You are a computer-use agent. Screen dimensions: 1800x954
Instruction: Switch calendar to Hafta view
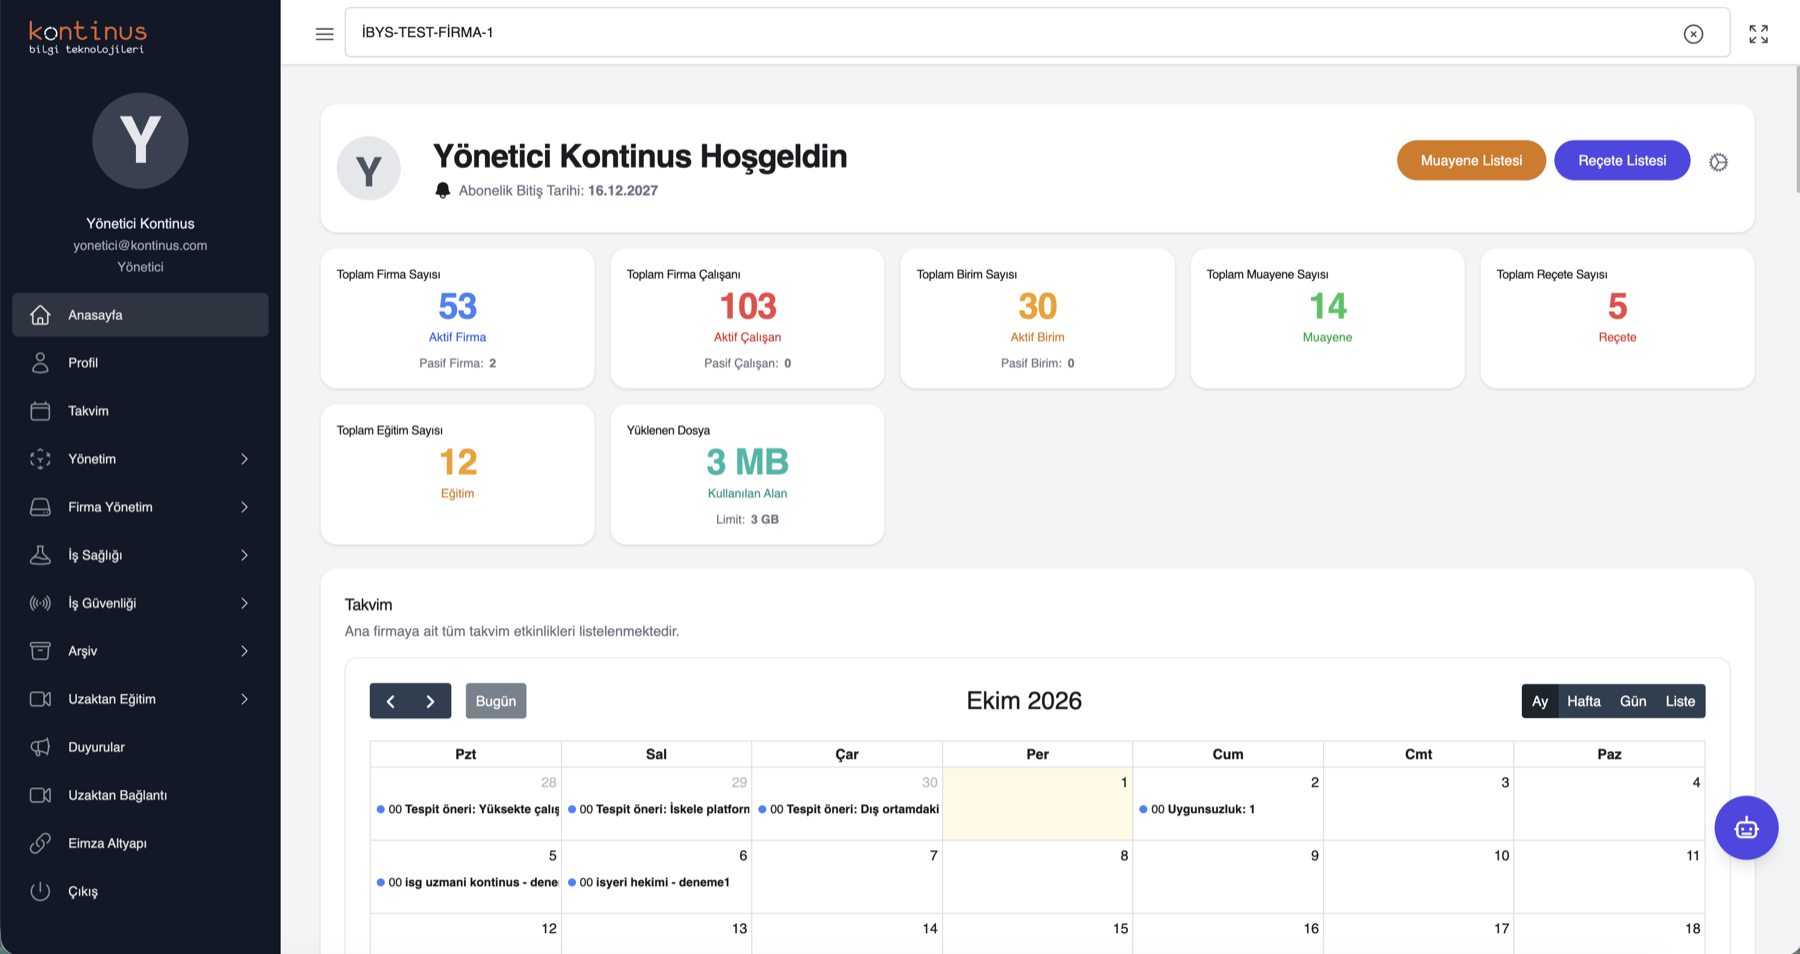[1584, 701]
